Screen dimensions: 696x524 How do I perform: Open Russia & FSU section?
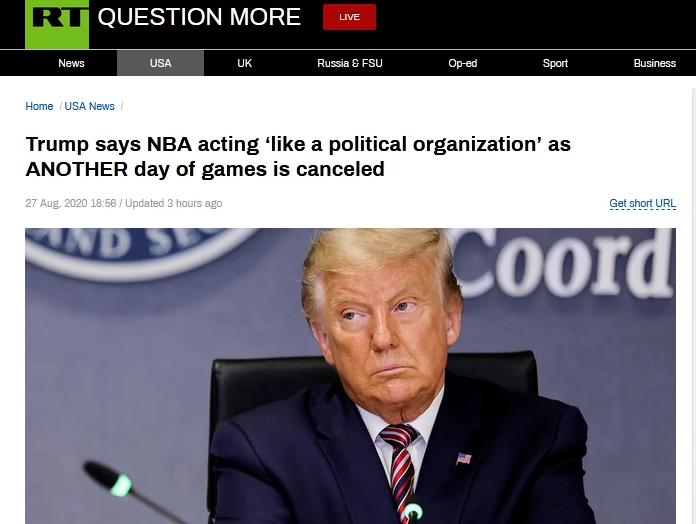[350, 63]
